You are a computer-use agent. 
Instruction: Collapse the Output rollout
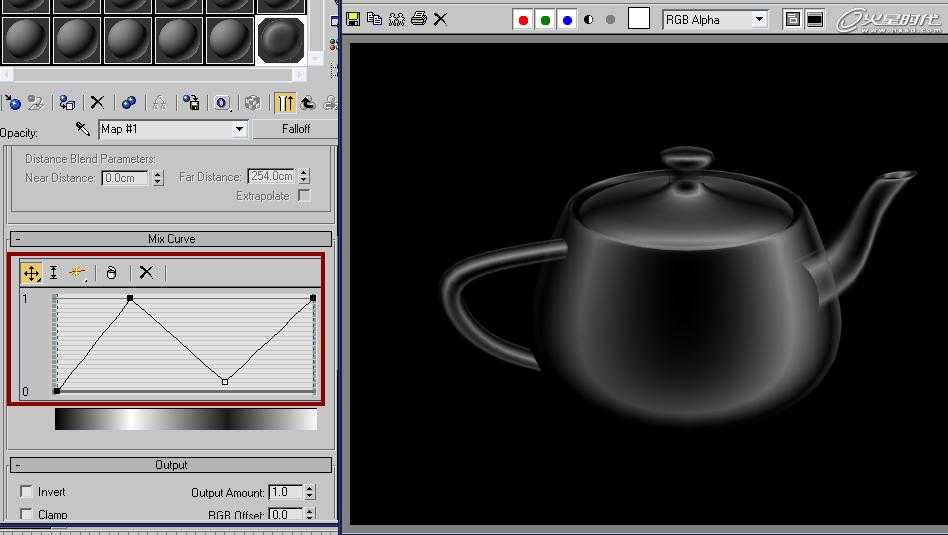tap(171, 465)
